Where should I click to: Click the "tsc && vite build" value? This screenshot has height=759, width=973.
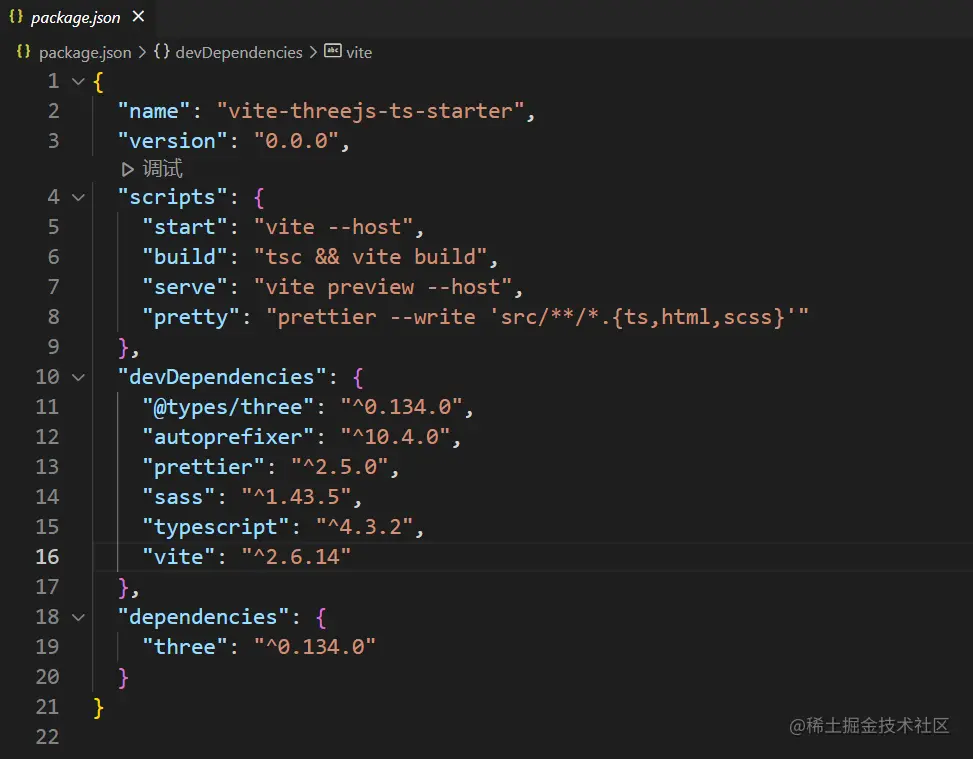370,257
